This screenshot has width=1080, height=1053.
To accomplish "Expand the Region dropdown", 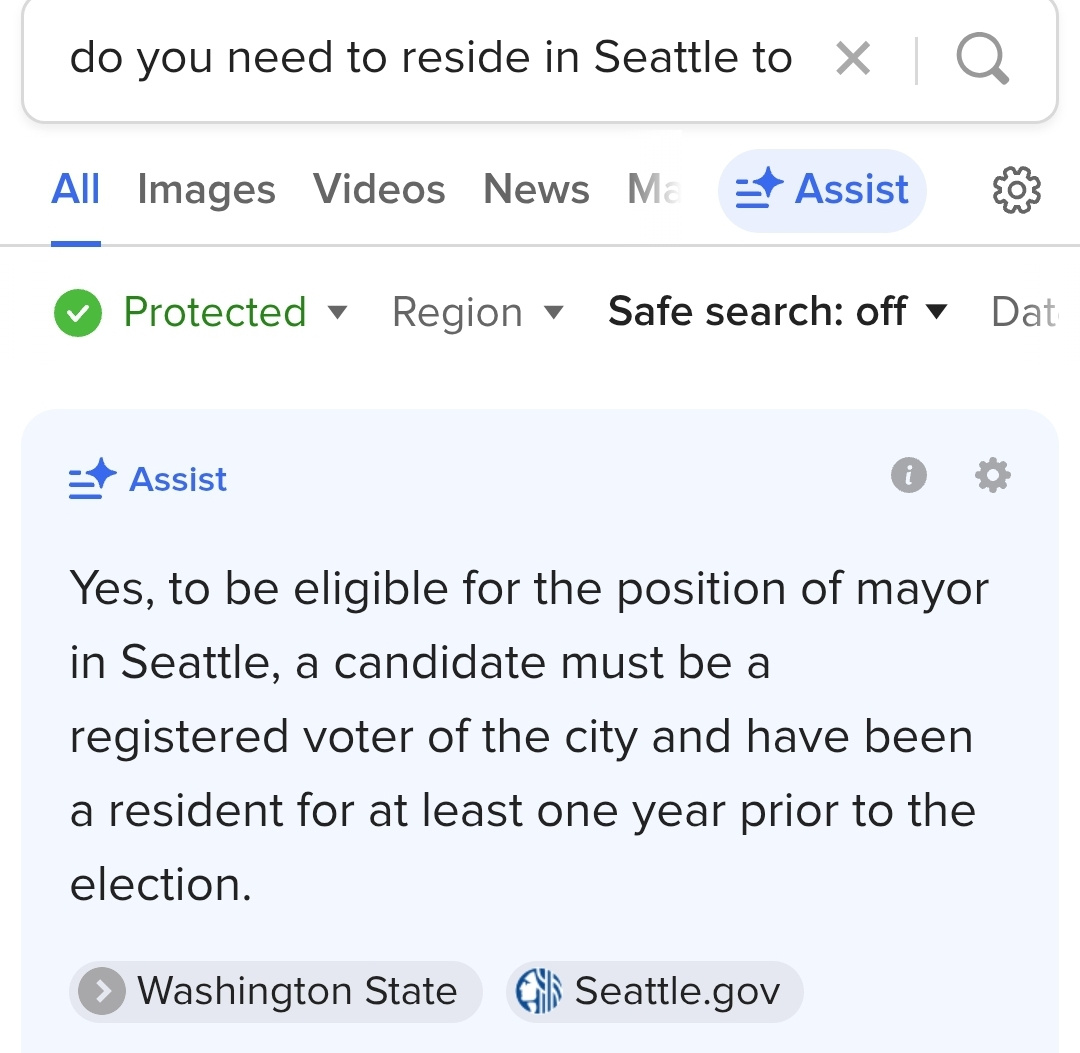I will pos(478,312).
